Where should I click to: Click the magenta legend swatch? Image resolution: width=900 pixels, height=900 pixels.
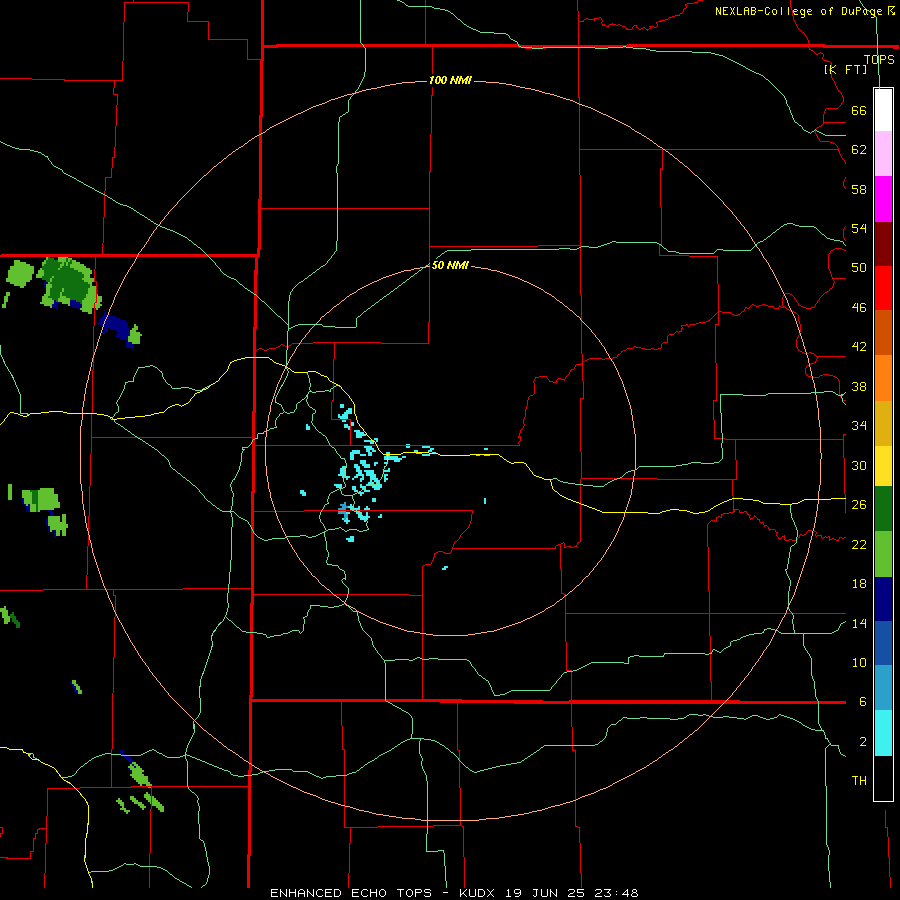tap(883, 199)
